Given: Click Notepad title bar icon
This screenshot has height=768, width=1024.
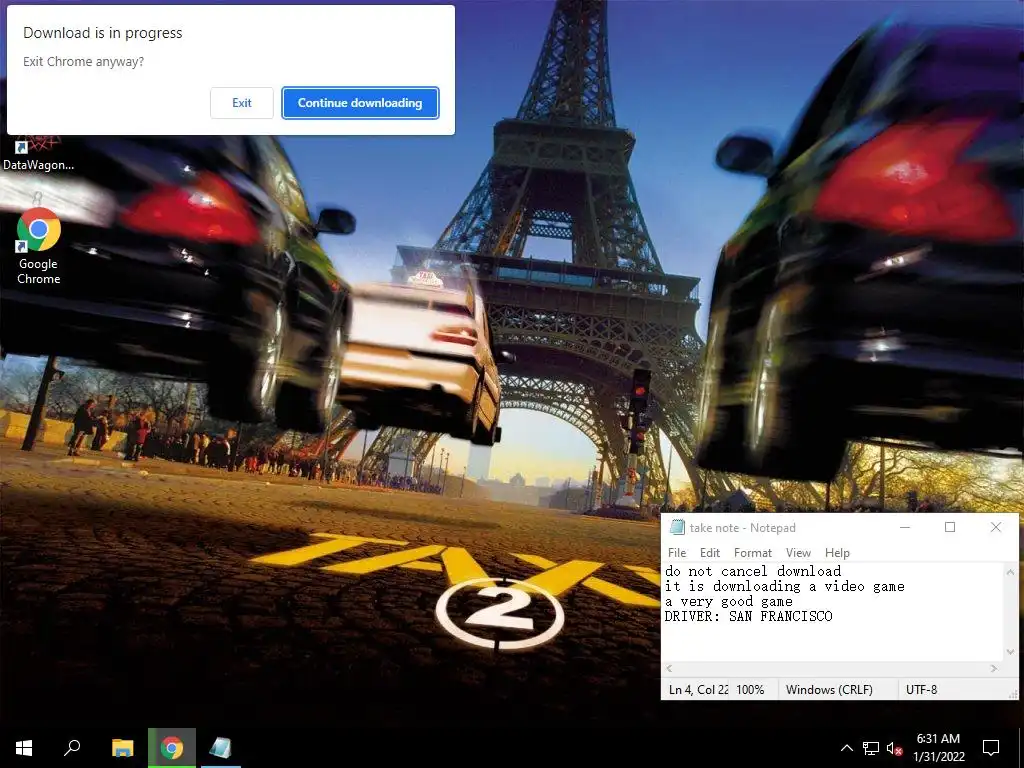Looking at the screenshot, I should tap(677, 527).
